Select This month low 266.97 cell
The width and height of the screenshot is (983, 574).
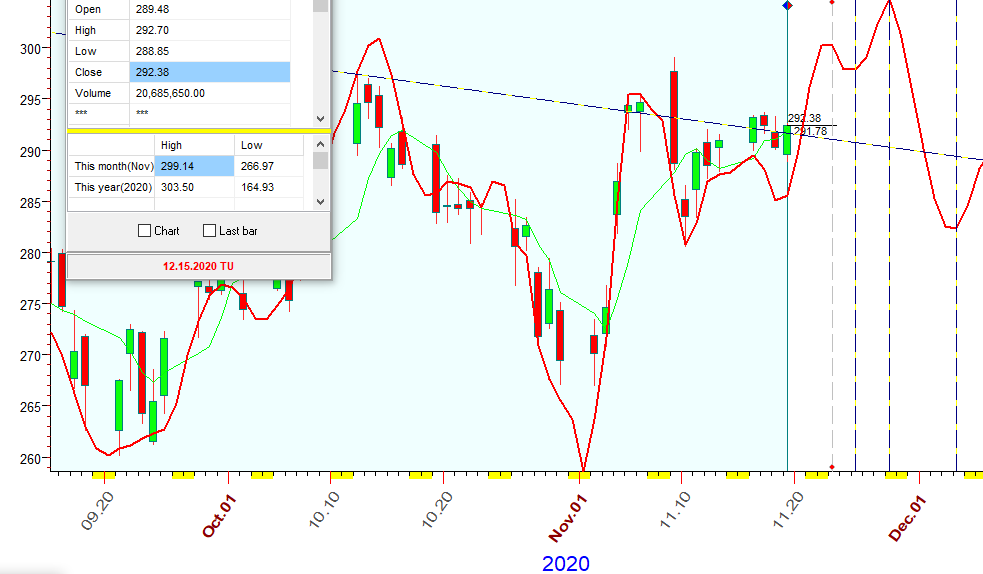coord(269,166)
